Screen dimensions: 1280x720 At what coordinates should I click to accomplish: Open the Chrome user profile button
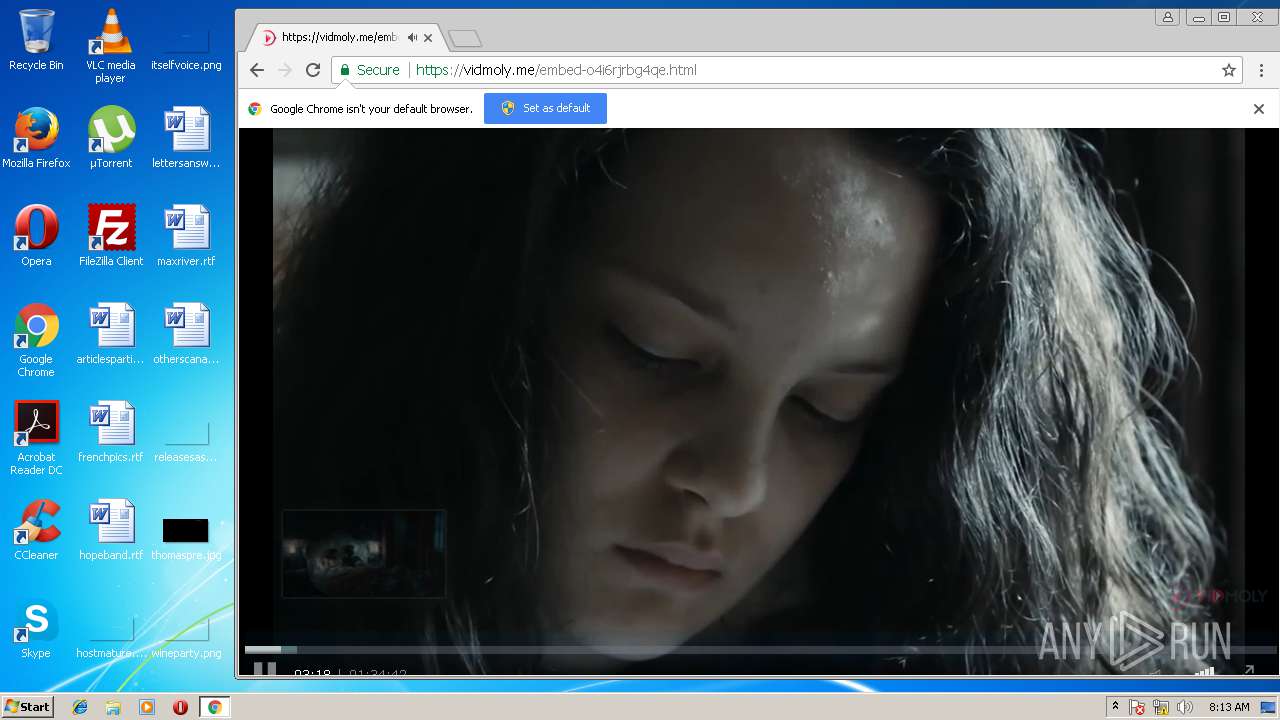(1167, 17)
